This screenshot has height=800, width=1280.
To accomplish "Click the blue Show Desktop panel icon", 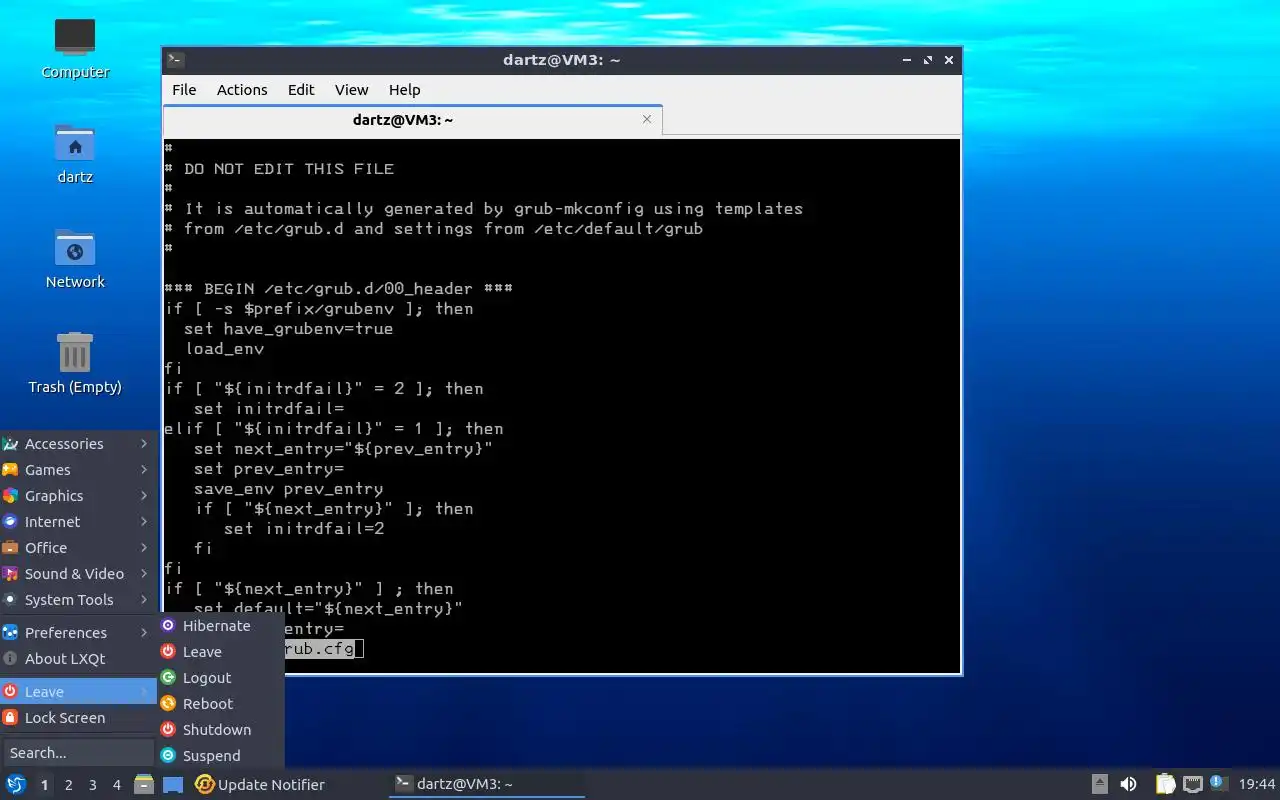I will point(173,784).
